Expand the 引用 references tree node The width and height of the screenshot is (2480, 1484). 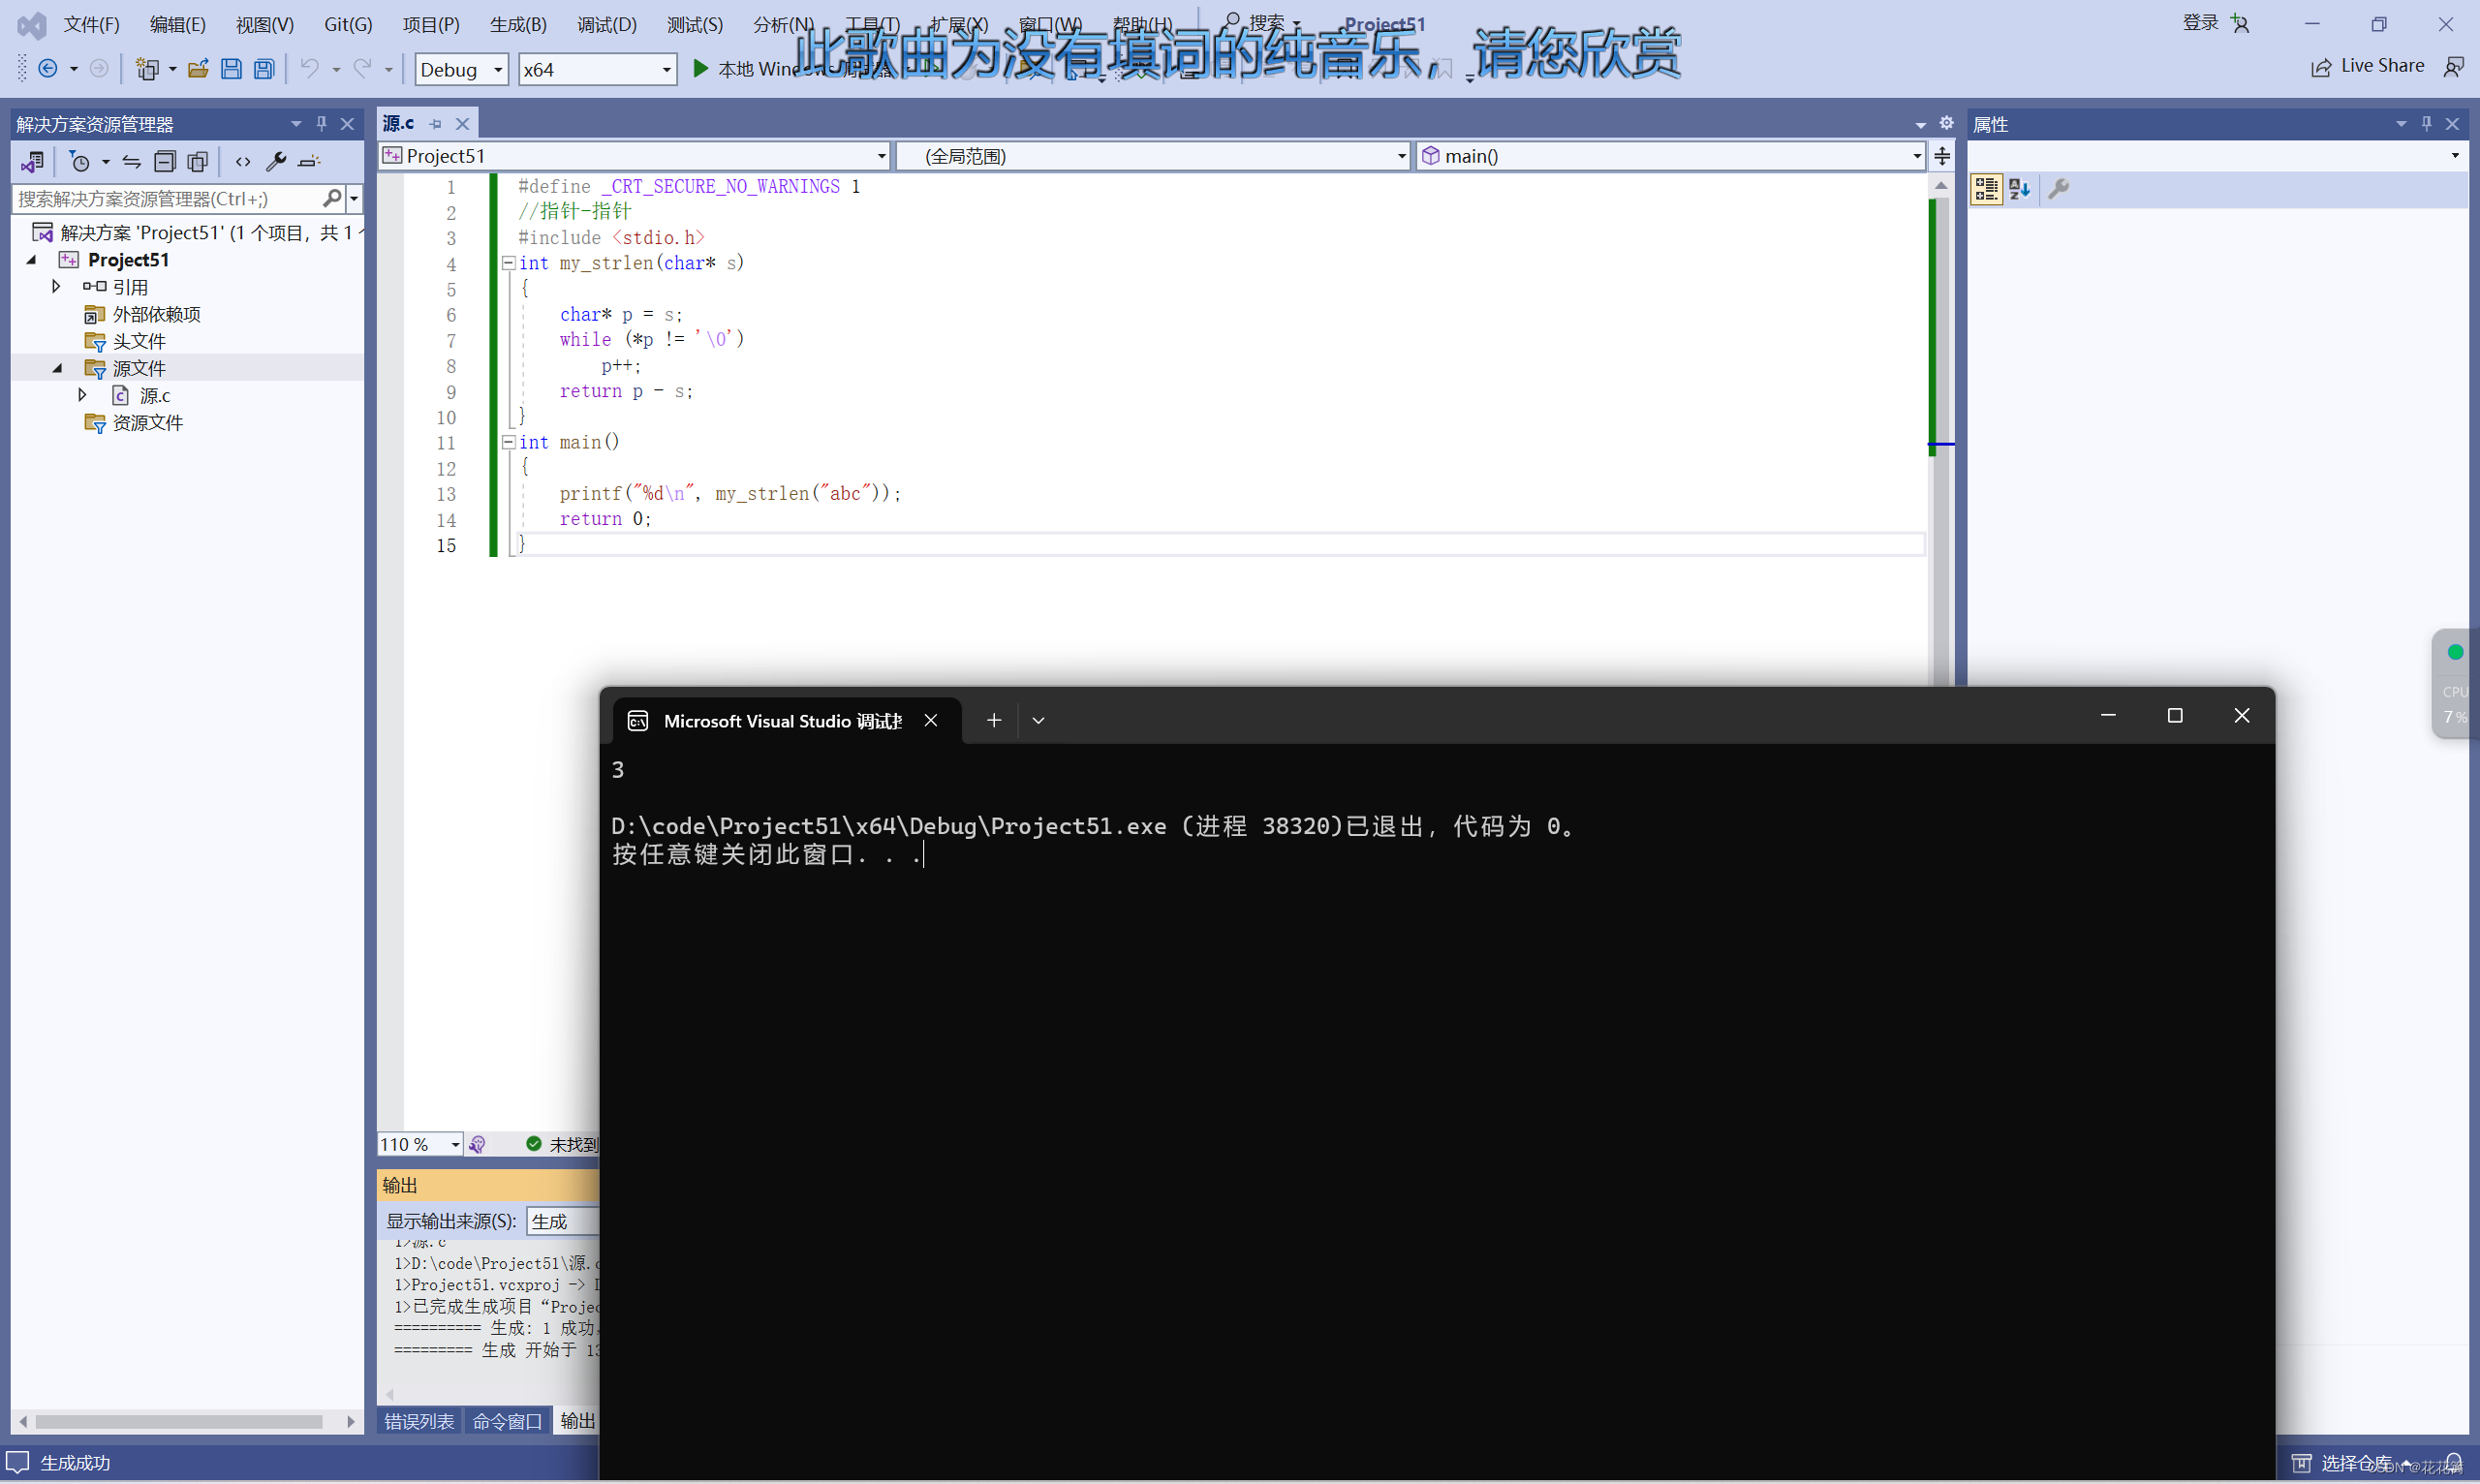click(x=57, y=287)
